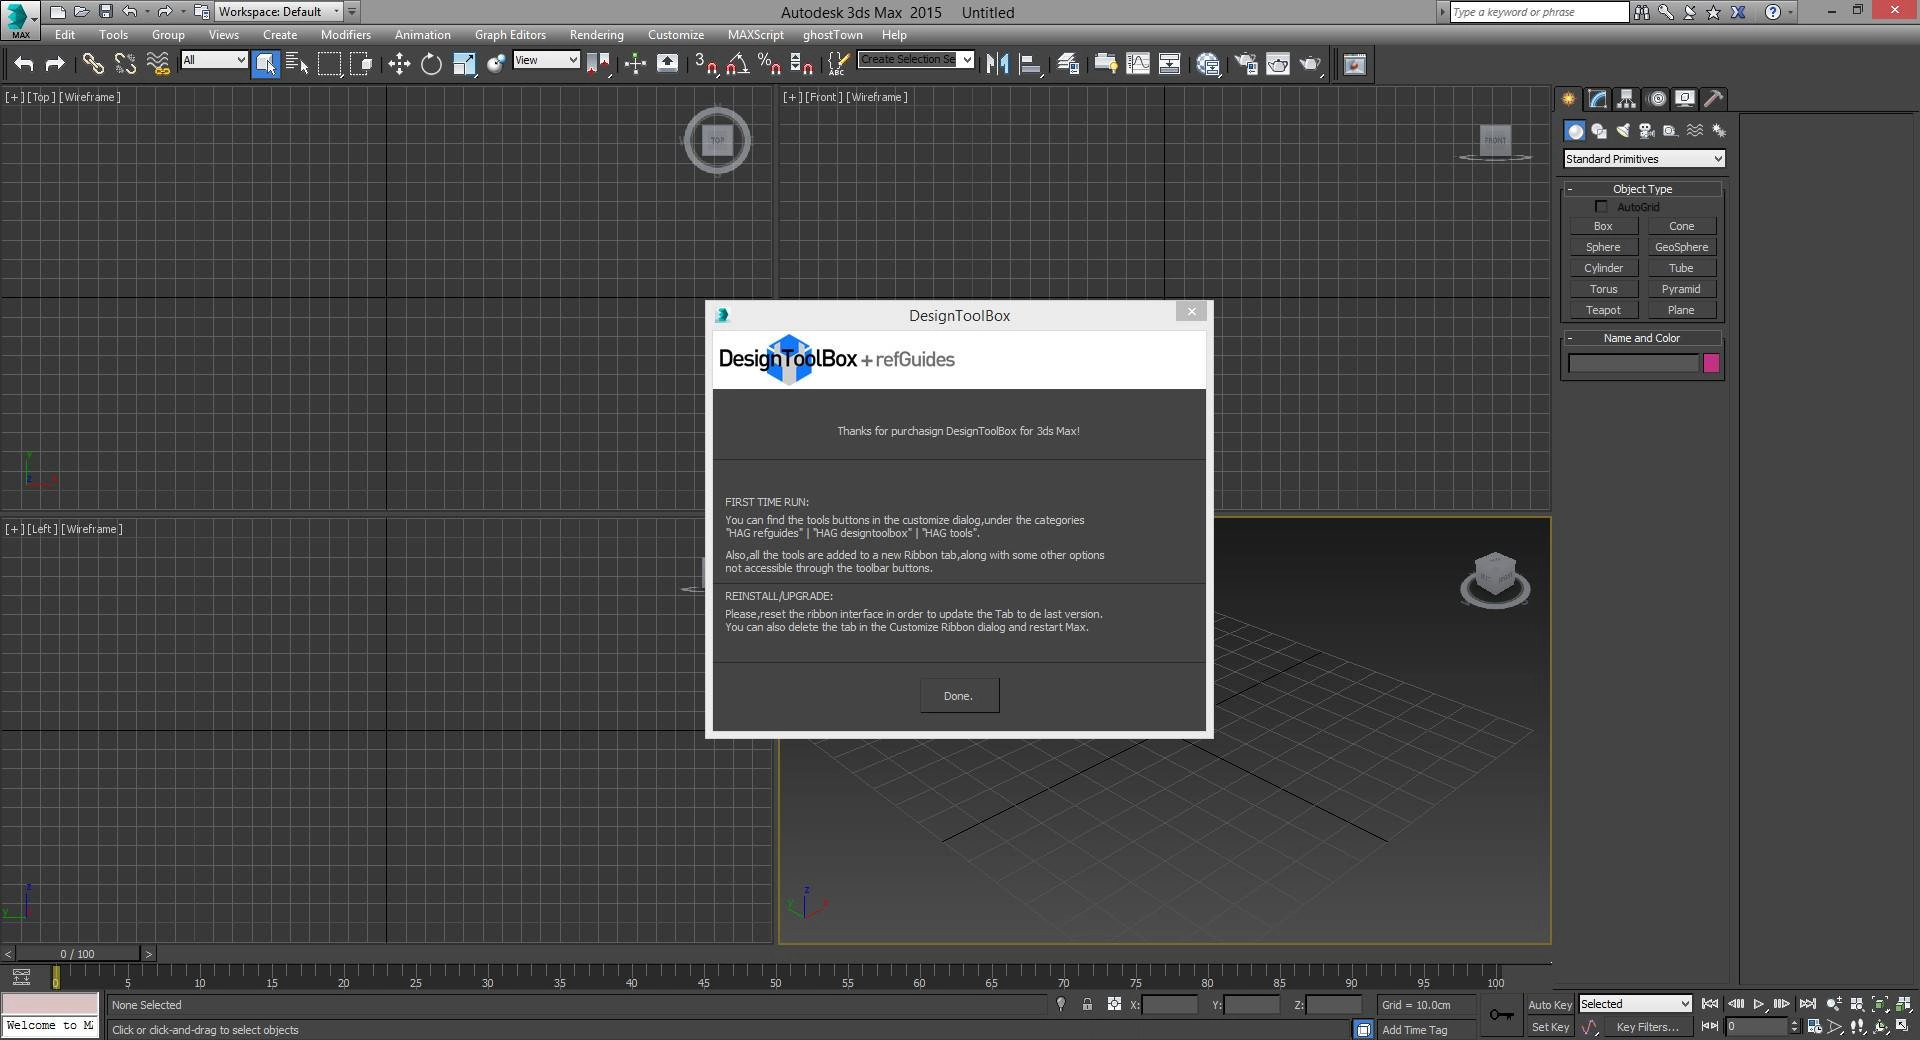Click the Undo arrow in main toolbar

(24, 64)
